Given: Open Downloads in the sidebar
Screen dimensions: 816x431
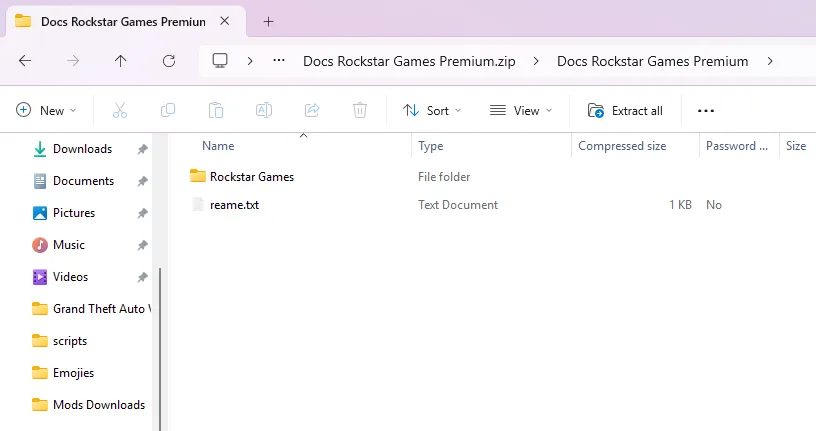Looking at the screenshot, I should [x=82, y=149].
